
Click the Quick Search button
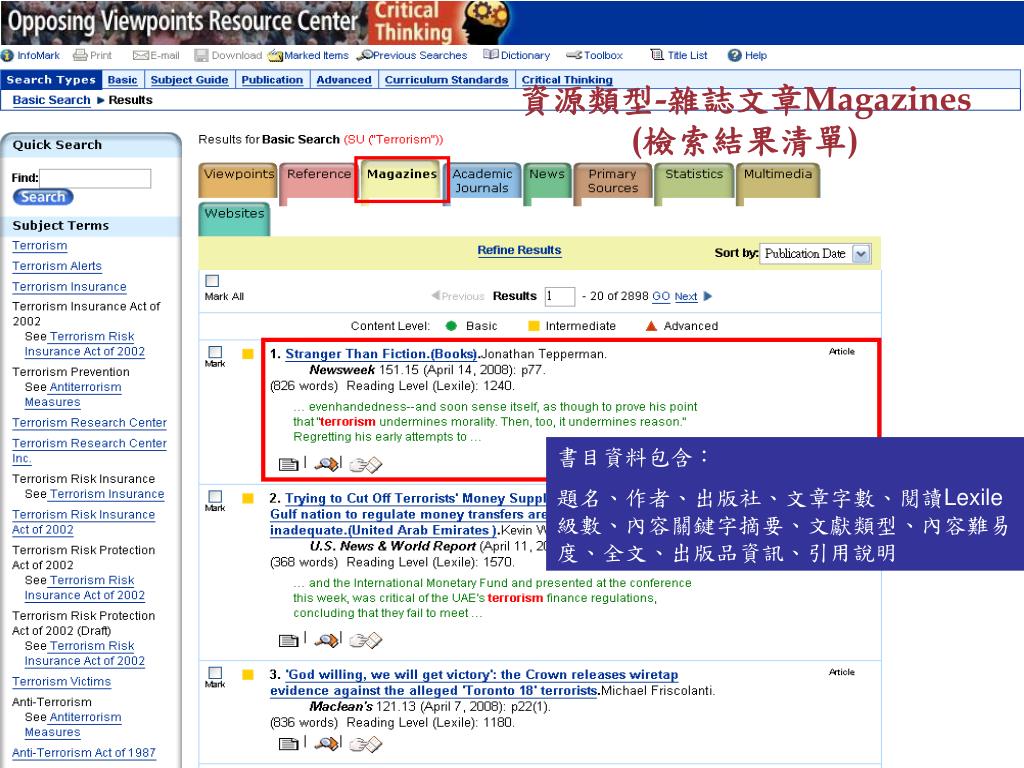[43, 197]
